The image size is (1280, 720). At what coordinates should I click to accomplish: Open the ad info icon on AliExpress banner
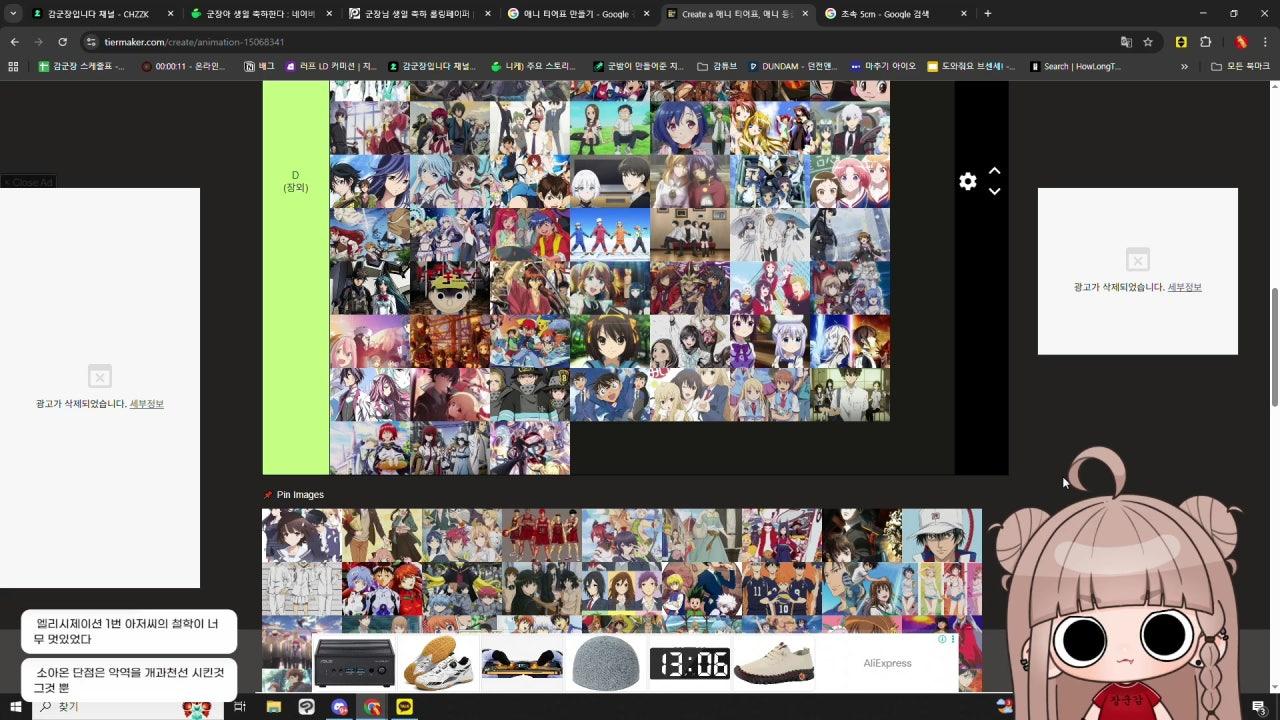(x=941, y=639)
